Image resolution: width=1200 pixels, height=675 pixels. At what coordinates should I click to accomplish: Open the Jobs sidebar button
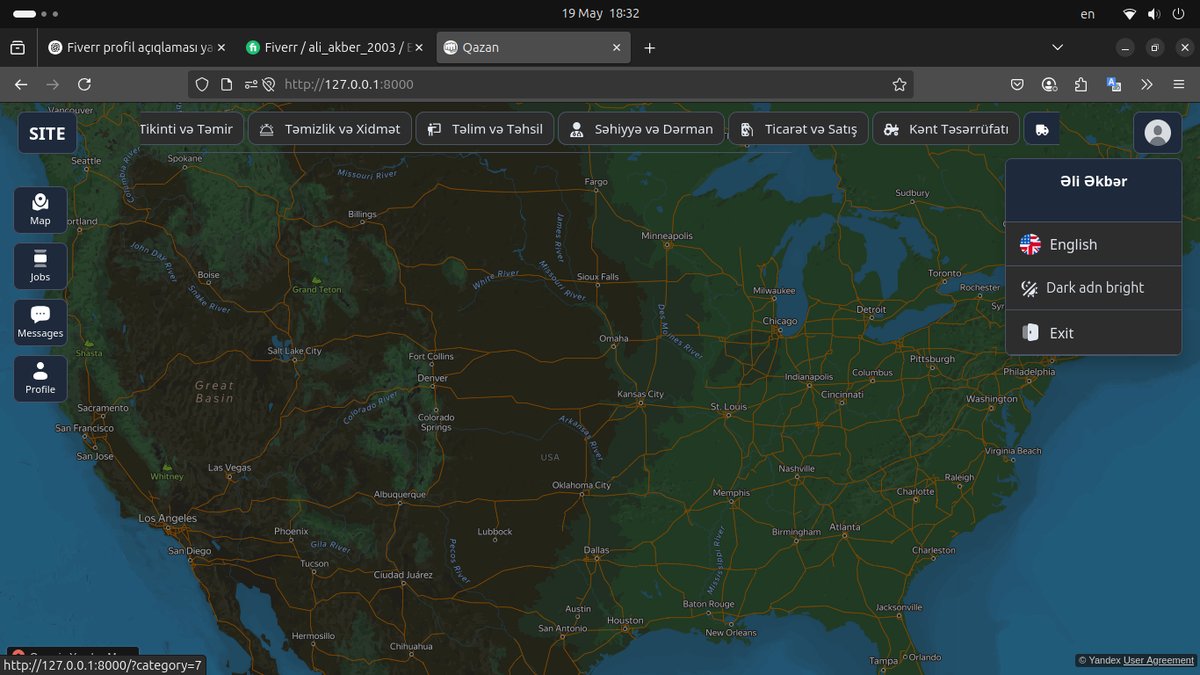point(40,266)
